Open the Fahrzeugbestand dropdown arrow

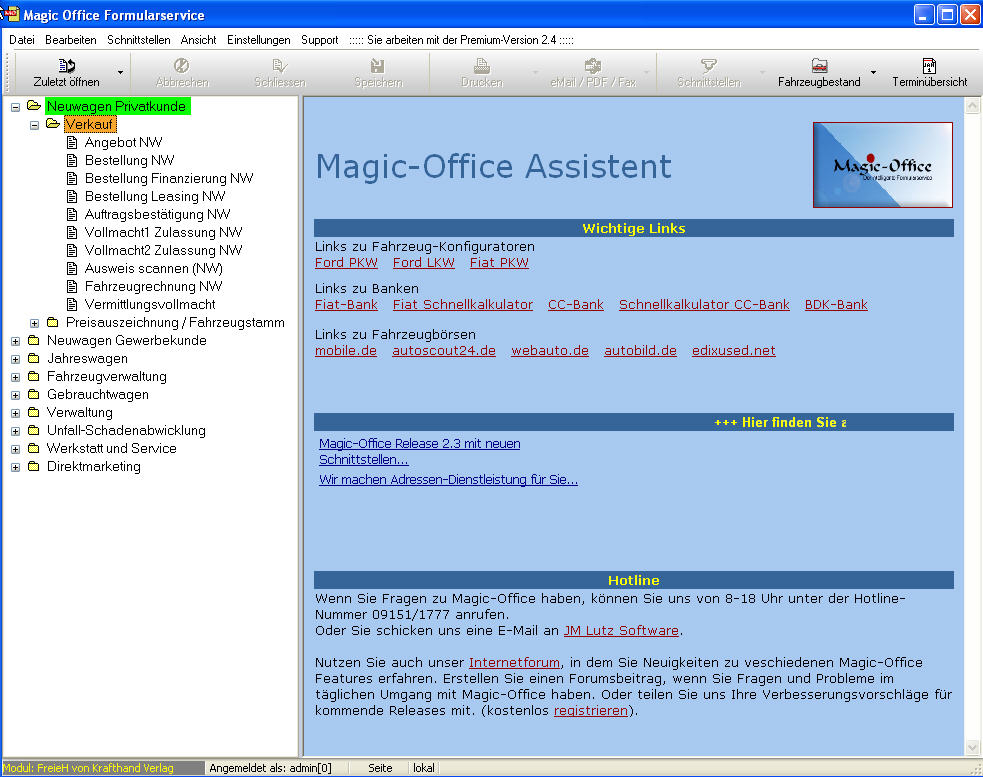[873, 73]
